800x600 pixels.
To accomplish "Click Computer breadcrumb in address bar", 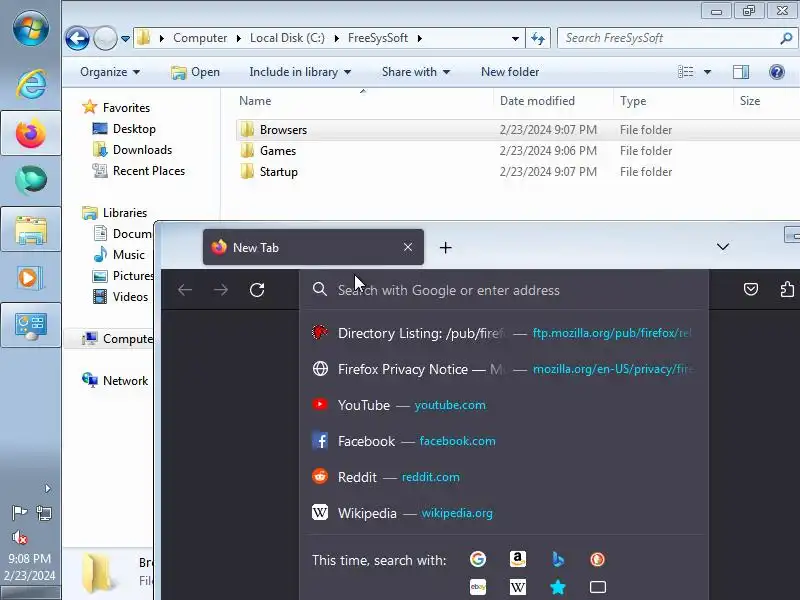I will (x=199, y=38).
